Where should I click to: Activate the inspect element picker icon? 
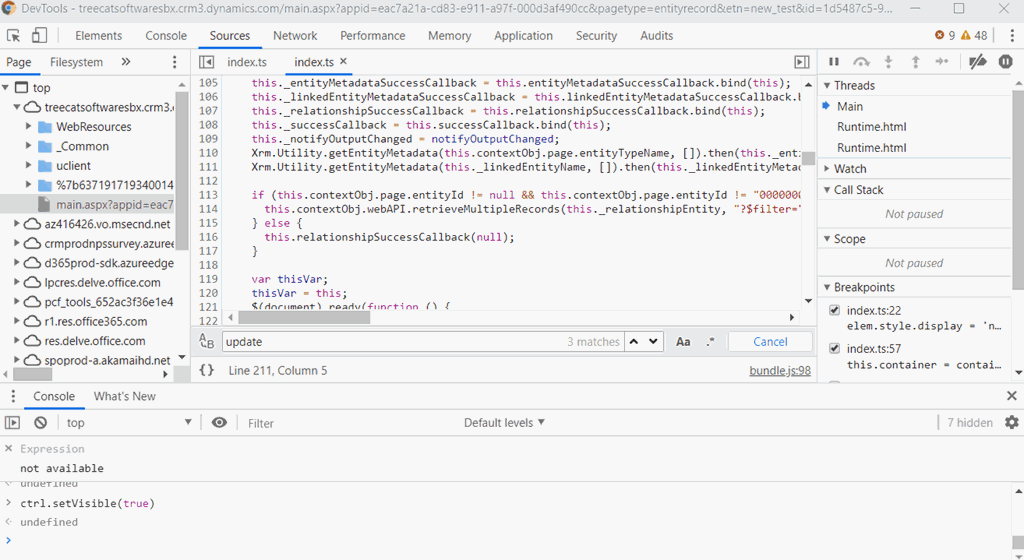(13, 36)
